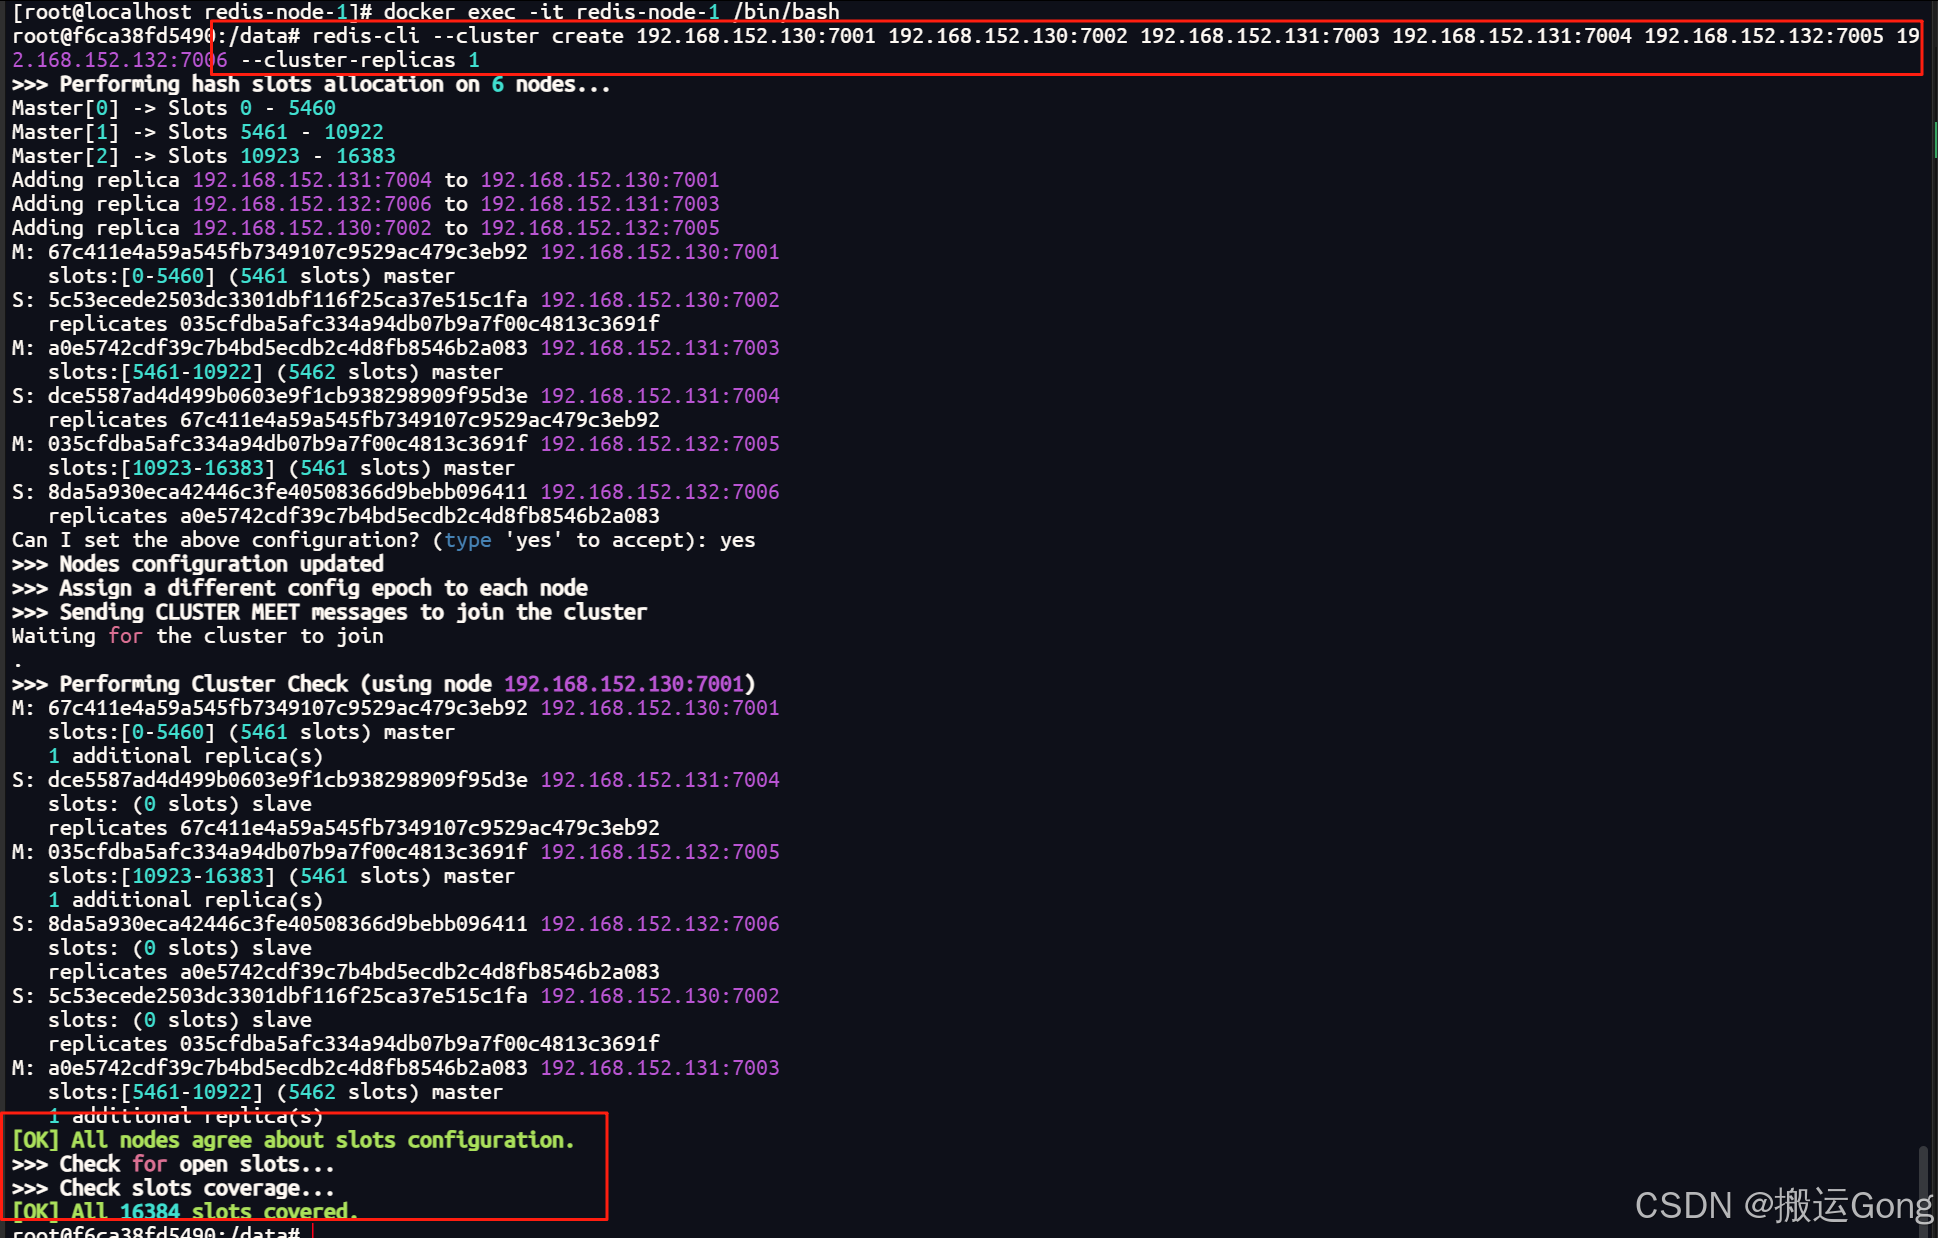
Task: Click the 'CSDN @搬运Gong' watermark text
Action: pyautogui.click(x=1783, y=1205)
